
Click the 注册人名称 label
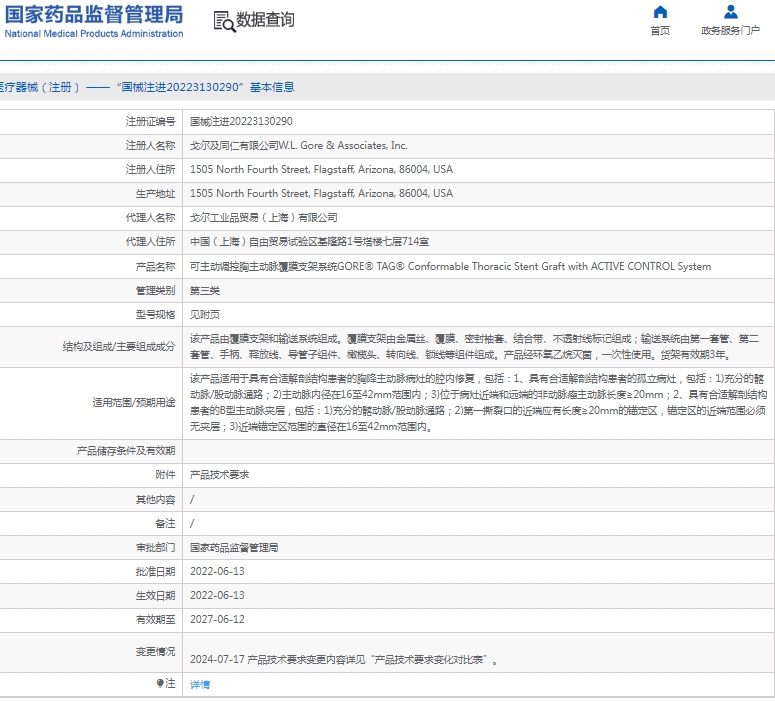tap(150, 146)
